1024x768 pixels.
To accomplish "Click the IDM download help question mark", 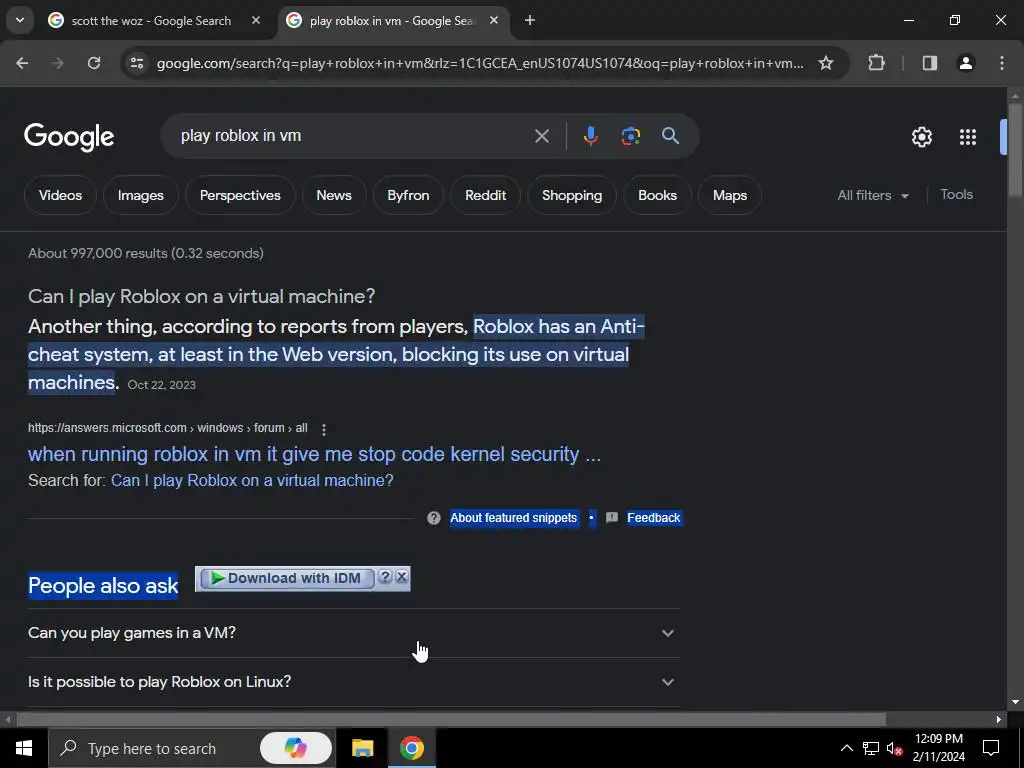I will 385,577.
